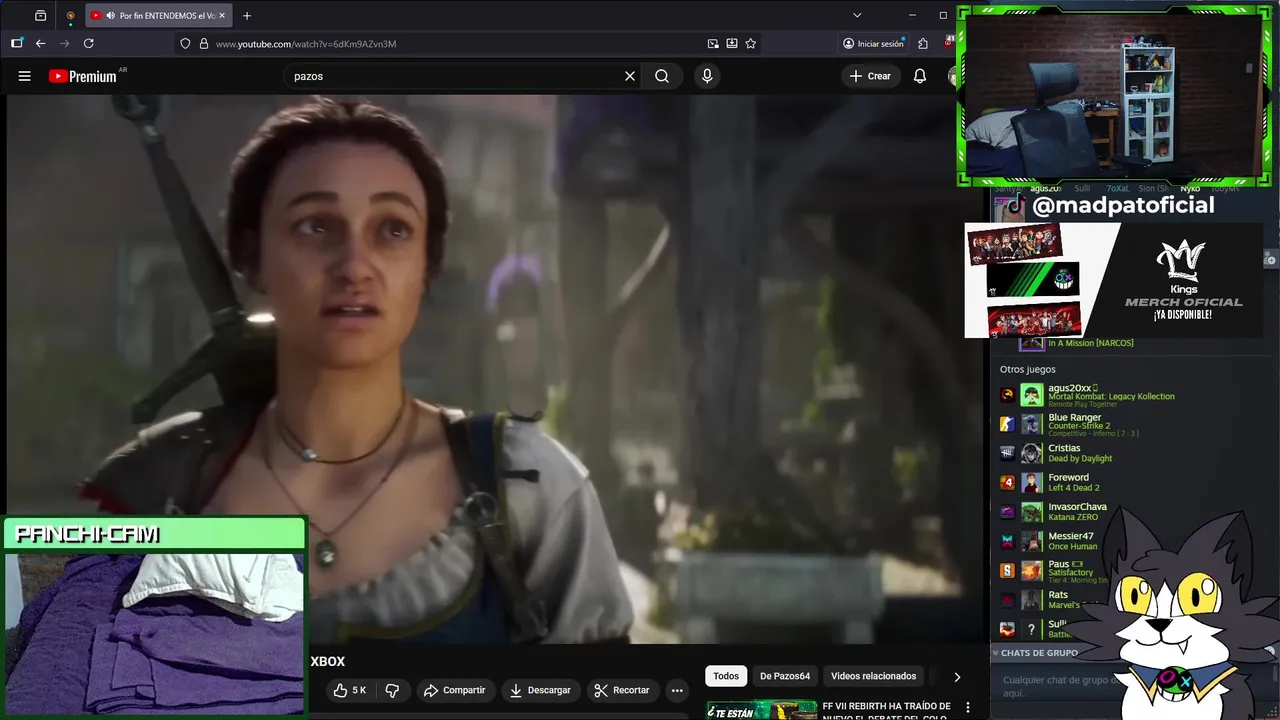This screenshot has width=1280, height=720.
Task: Reload the page with refresh icon
Action: click(89, 43)
